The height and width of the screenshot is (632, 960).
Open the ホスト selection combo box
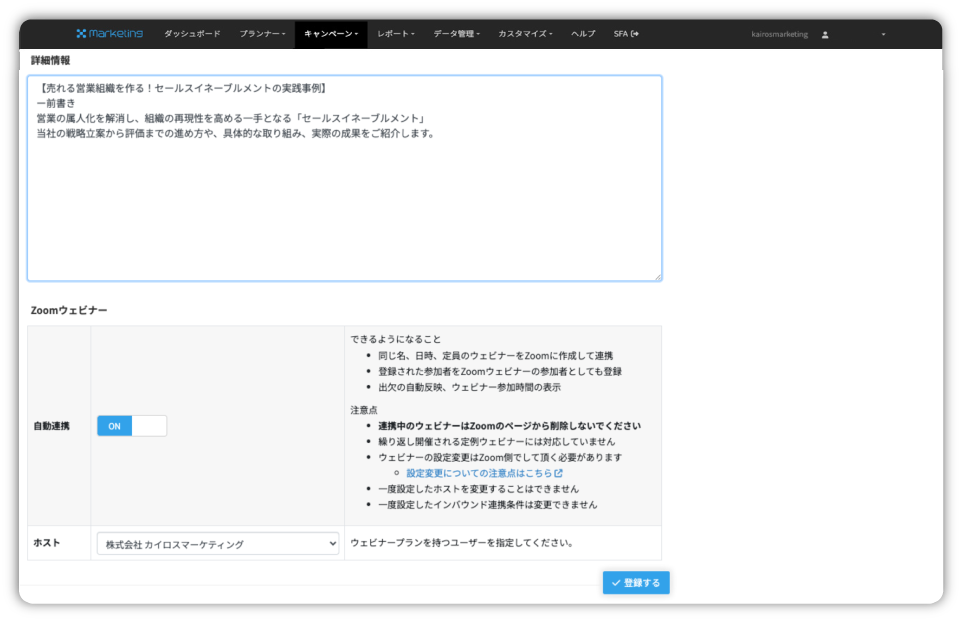pos(216,543)
